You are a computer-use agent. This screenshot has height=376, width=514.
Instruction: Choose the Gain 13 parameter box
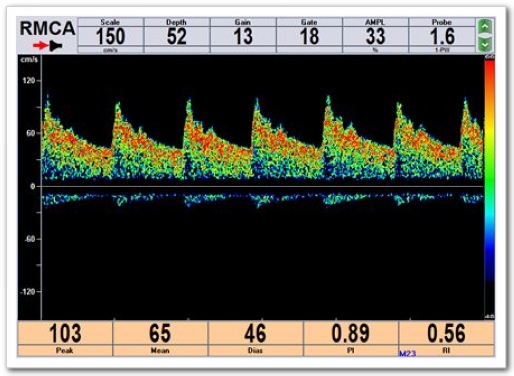click(x=243, y=35)
